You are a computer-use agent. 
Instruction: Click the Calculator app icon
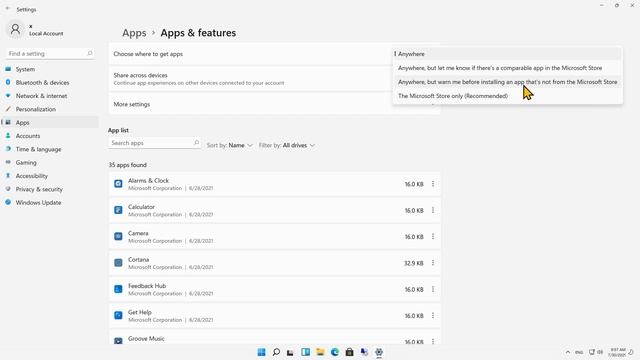(118, 210)
